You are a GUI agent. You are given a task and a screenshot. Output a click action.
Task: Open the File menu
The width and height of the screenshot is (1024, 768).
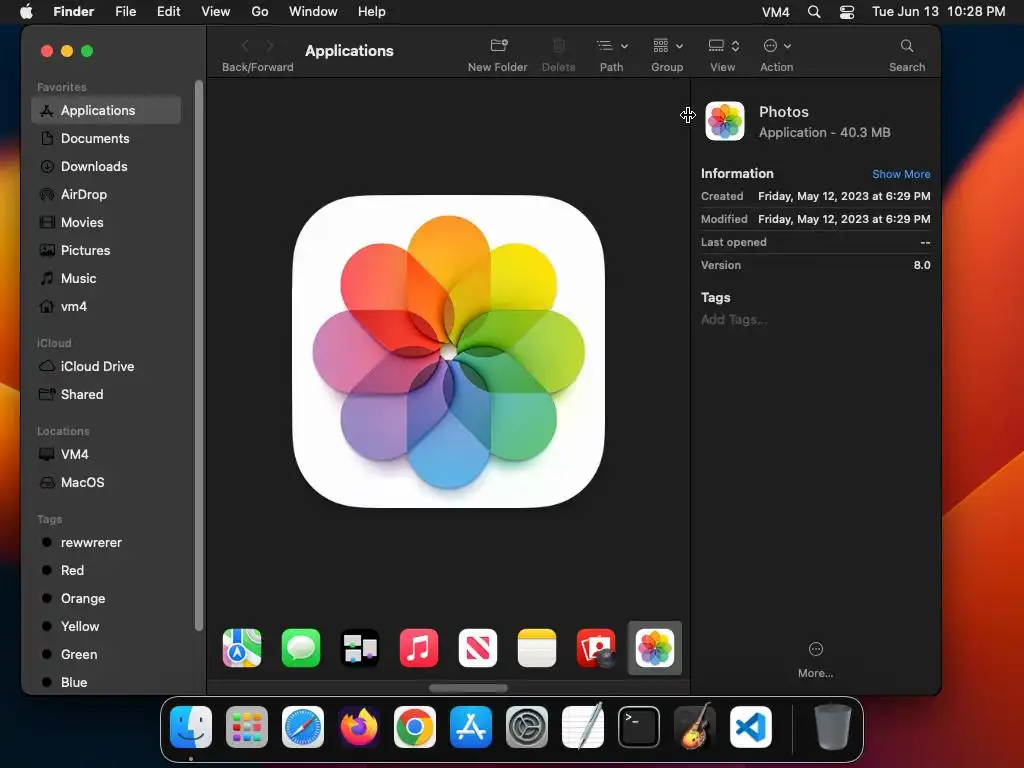pos(125,12)
